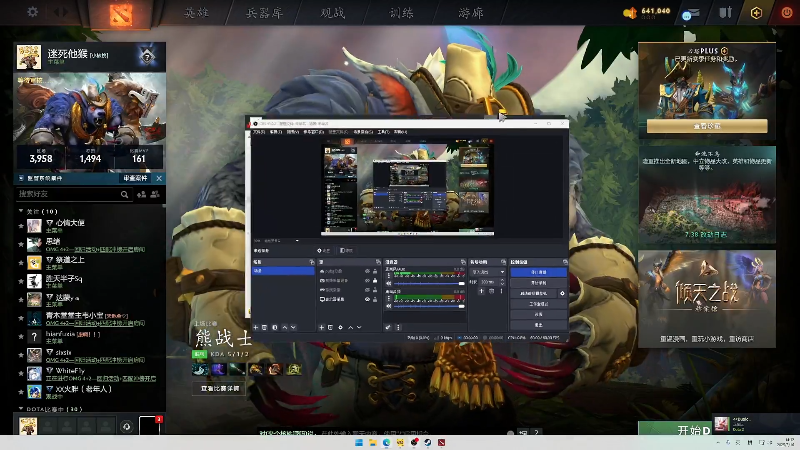Click the Dota Plus gold button

click(707, 126)
